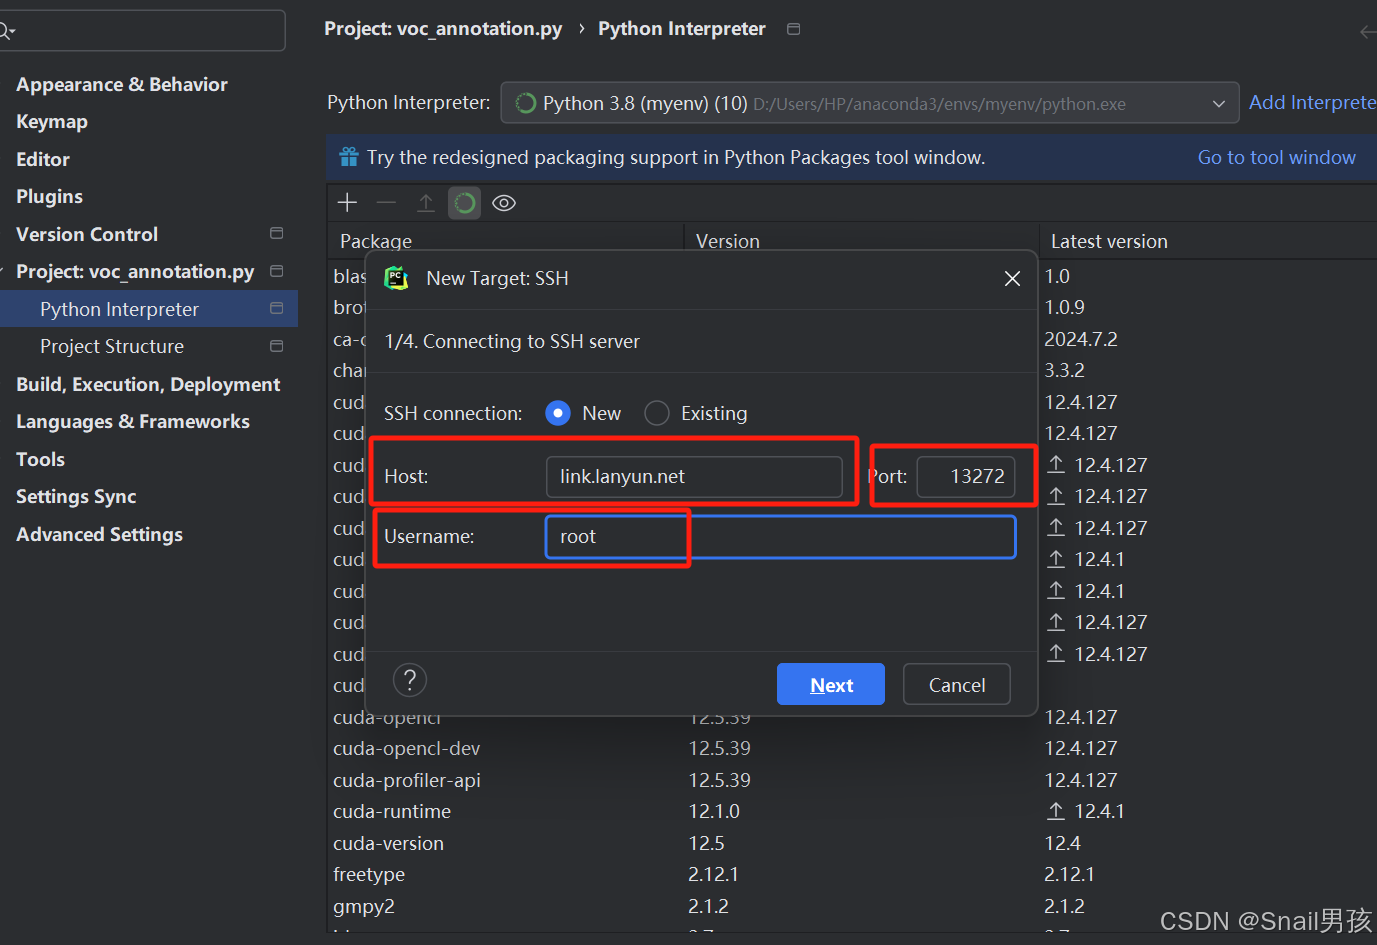Click the Conda package manager toggle icon
The height and width of the screenshot is (945, 1377).
pos(464,203)
